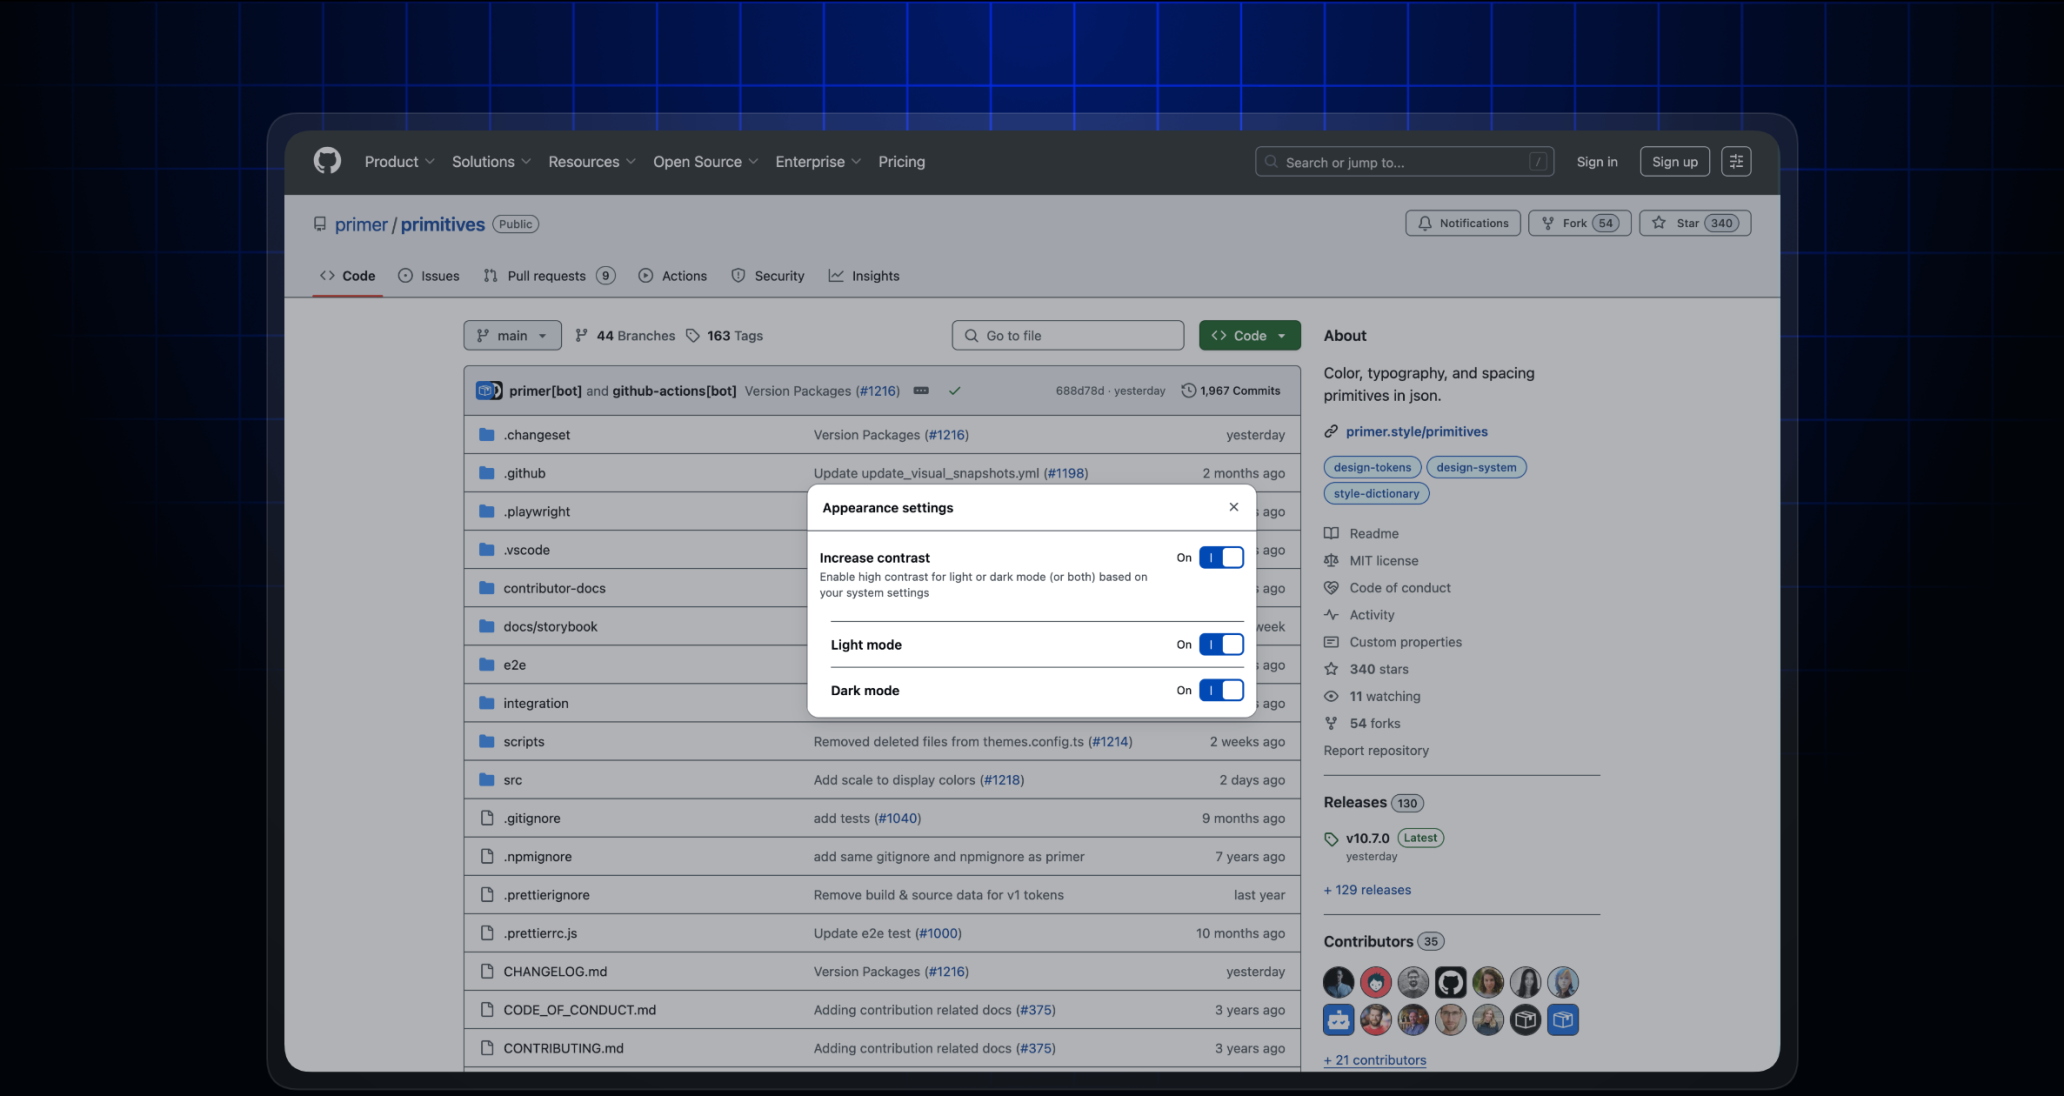Close the Appearance settings dialog
The image size is (2064, 1096).
(1234, 507)
